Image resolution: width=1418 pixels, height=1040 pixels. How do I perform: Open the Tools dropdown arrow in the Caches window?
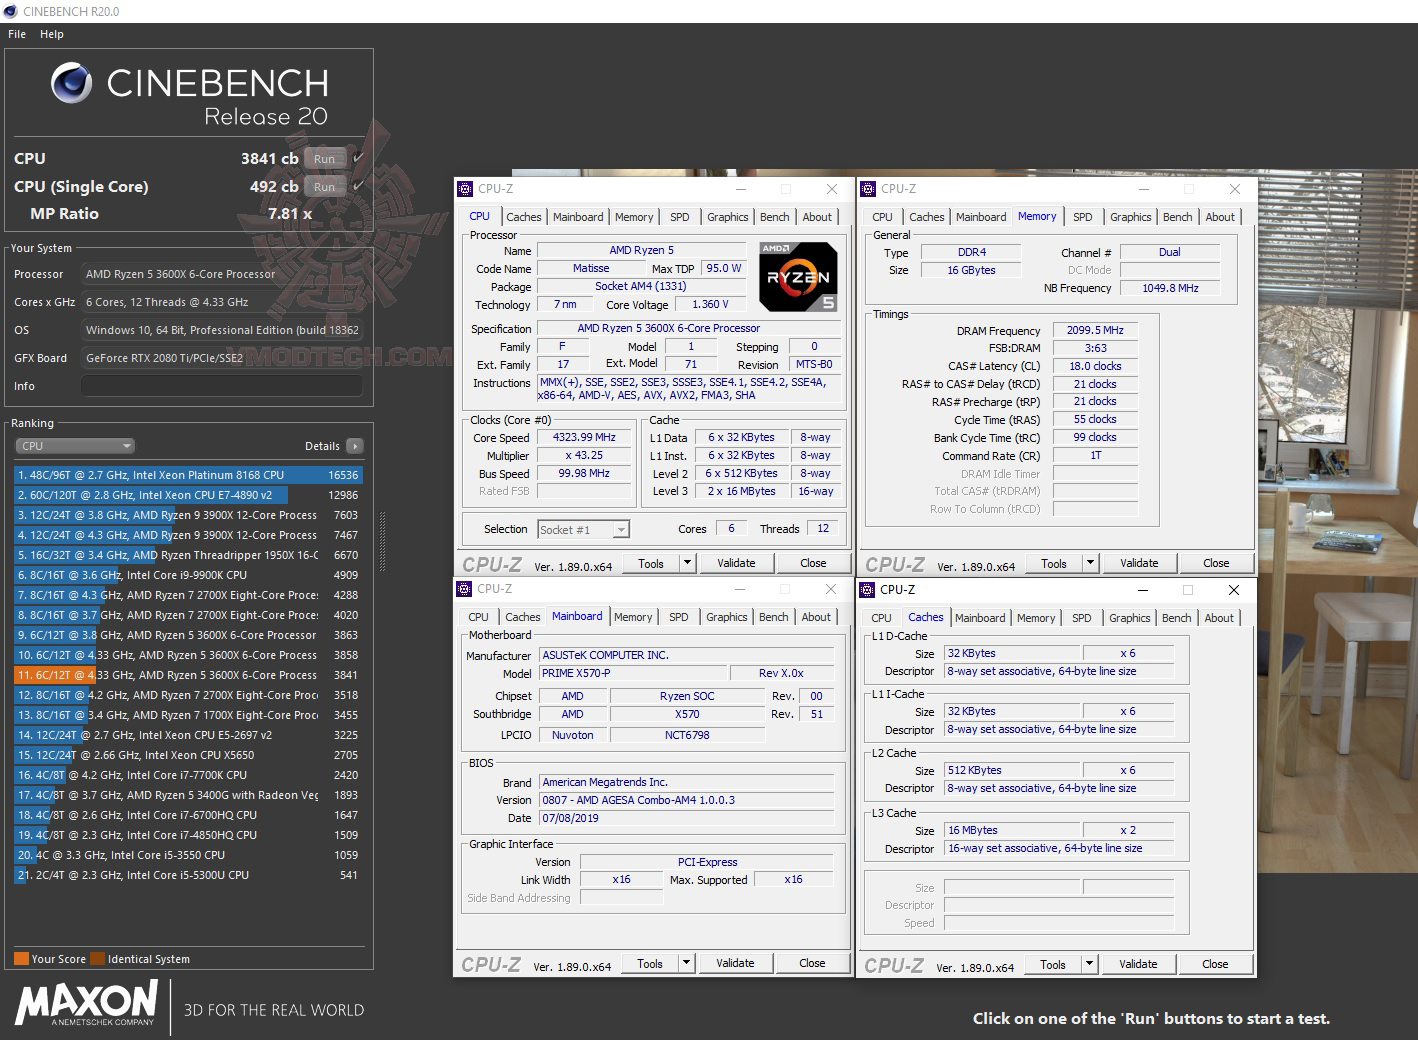[x=1092, y=964]
